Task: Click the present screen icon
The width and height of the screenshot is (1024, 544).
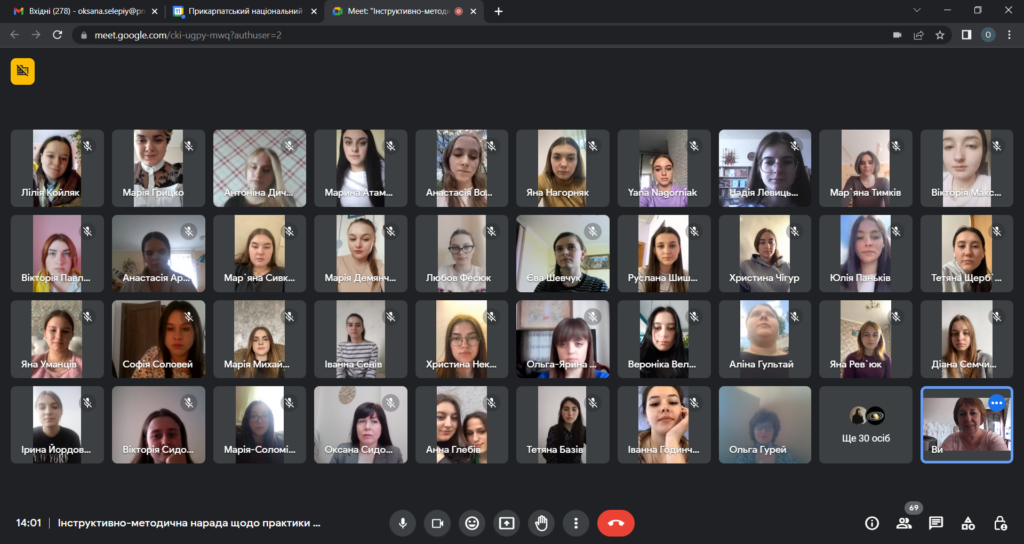Action: point(506,522)
